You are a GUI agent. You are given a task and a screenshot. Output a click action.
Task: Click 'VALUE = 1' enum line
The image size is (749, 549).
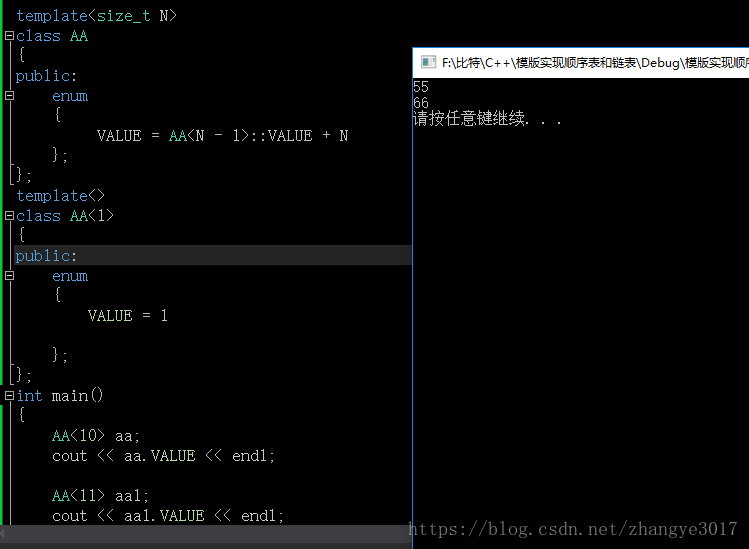128,315
